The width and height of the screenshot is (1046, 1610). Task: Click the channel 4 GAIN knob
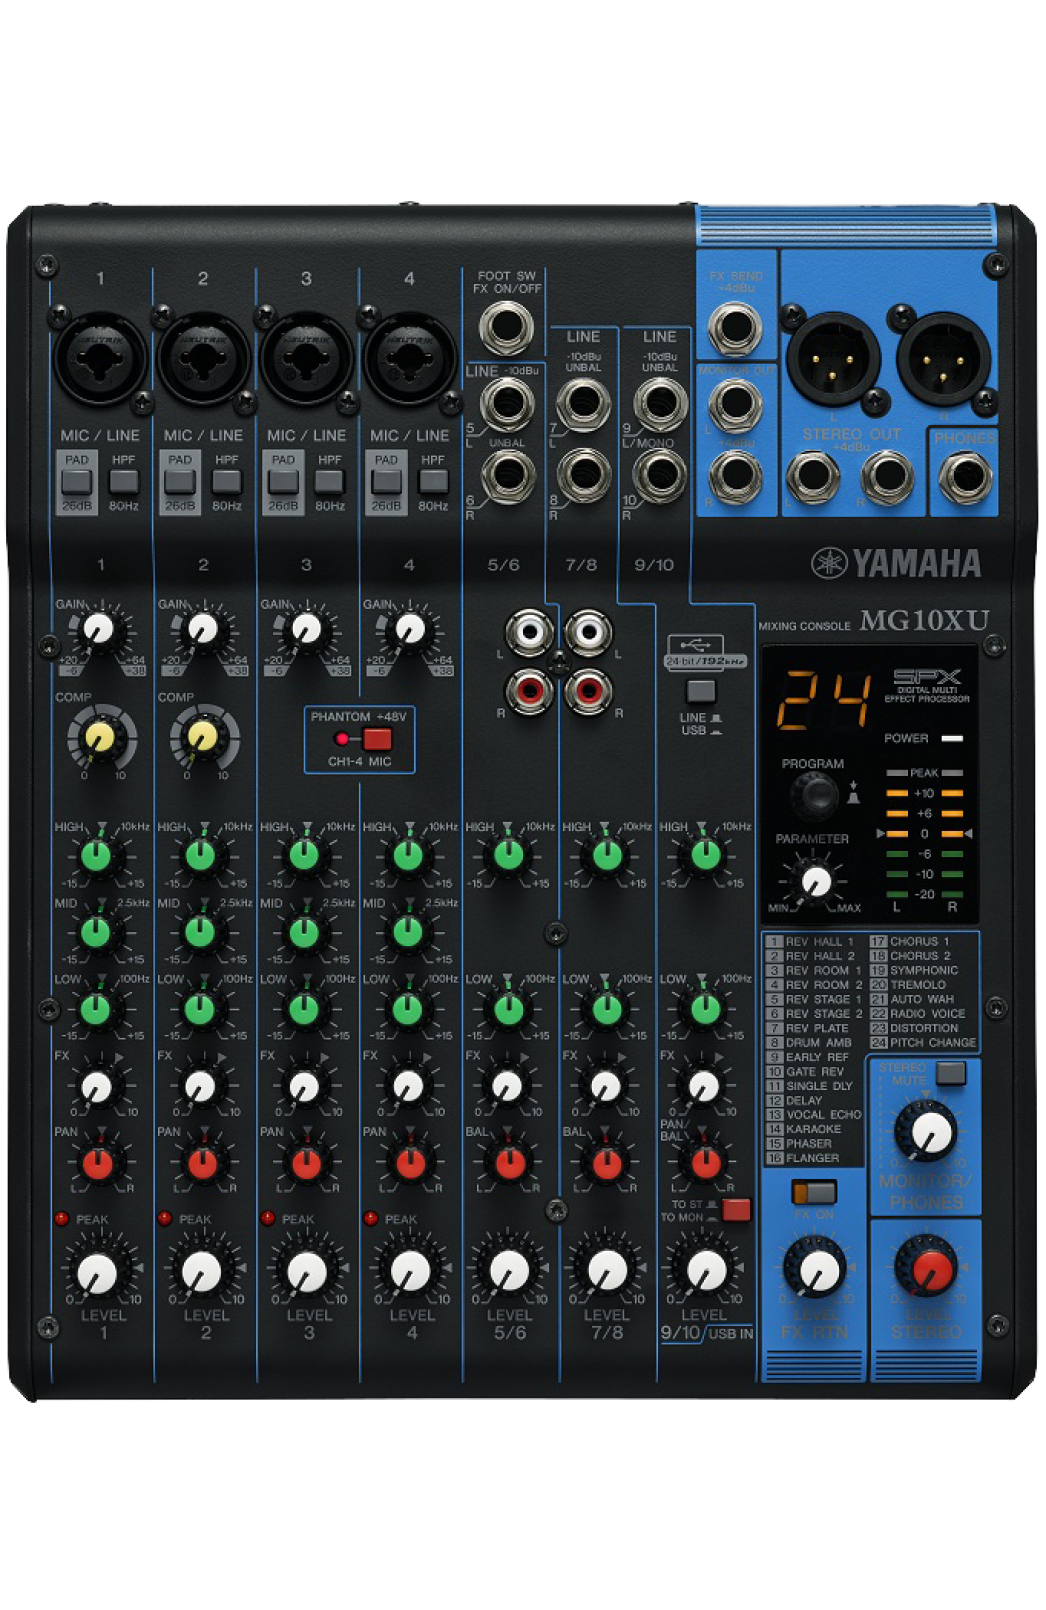409,629
